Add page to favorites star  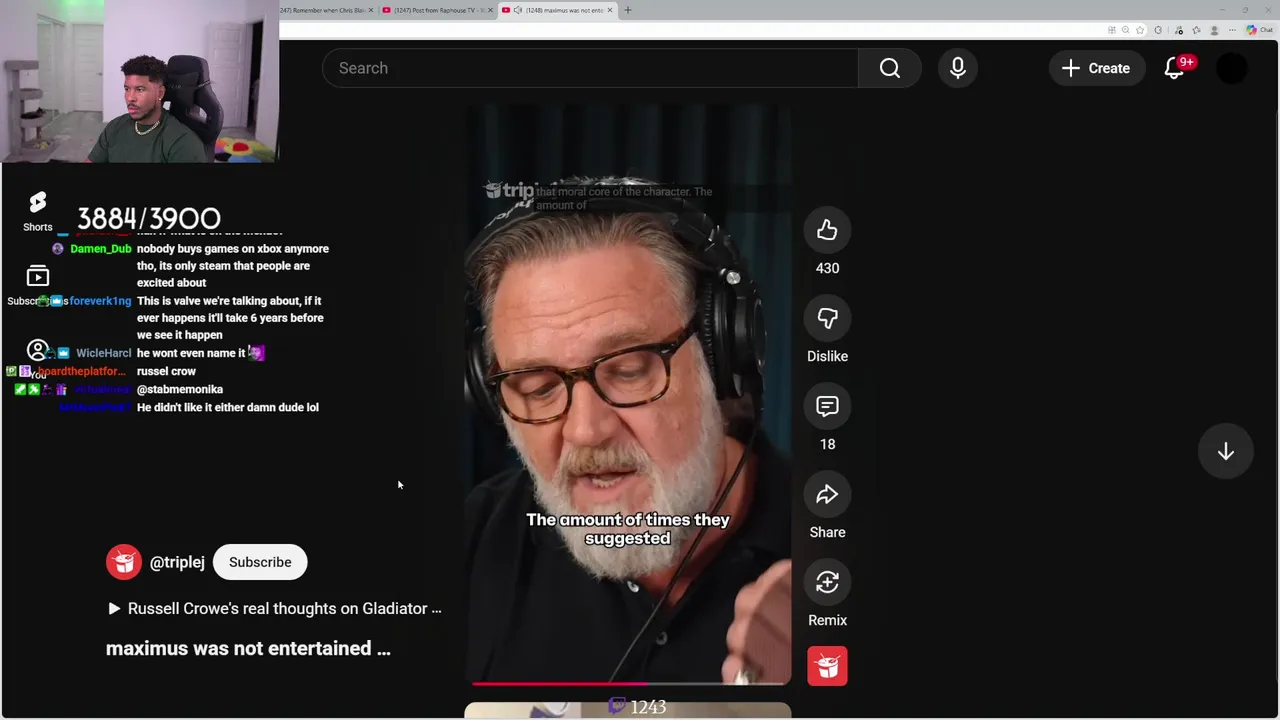point(1140,30)
